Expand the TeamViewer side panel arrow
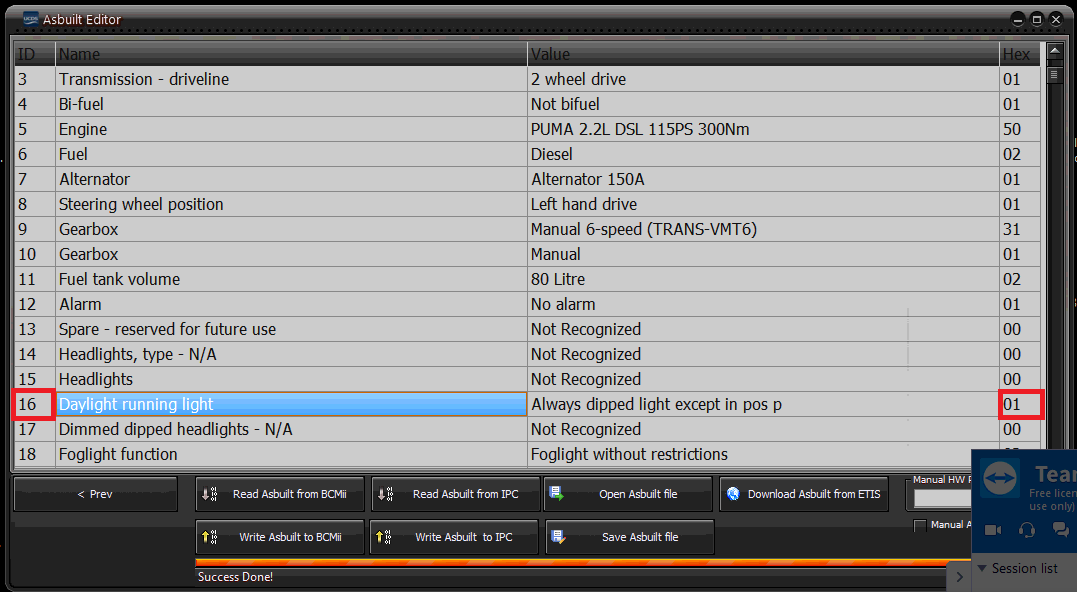 959,576
